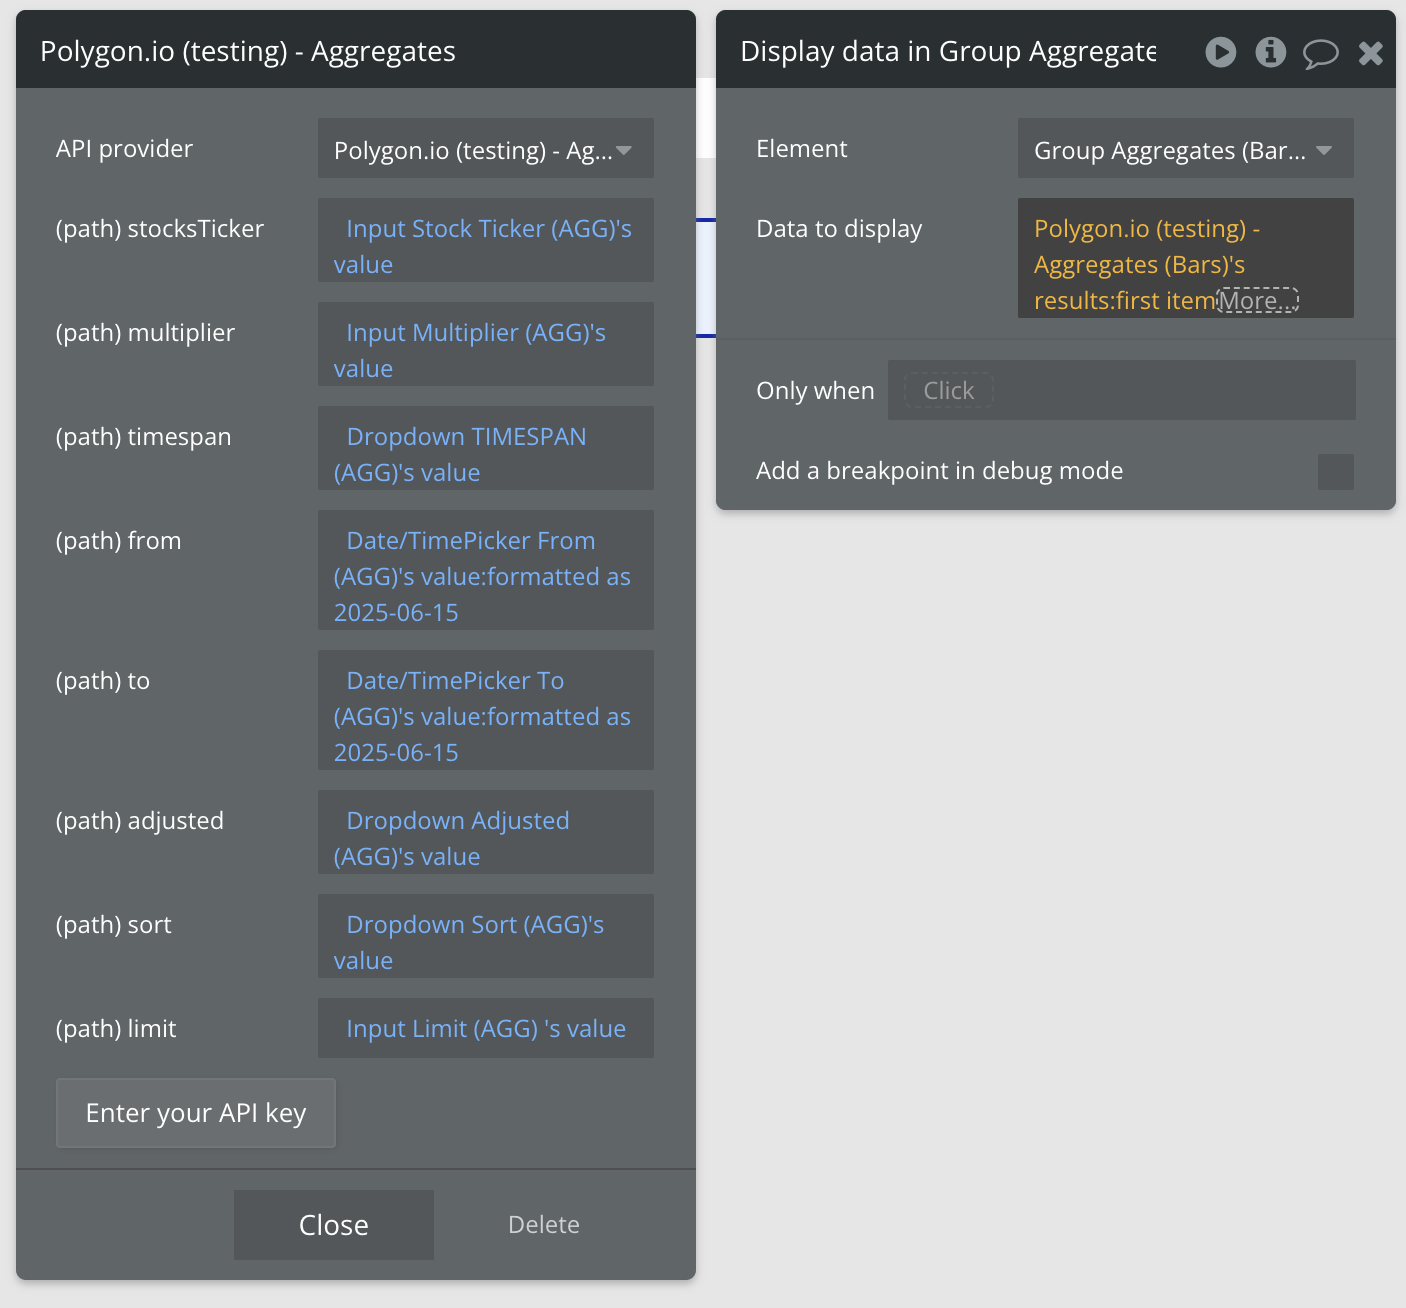Click the comment bubble icon
The height and width of the screenshot is (1308, 1406).
tap(1320, 53)
